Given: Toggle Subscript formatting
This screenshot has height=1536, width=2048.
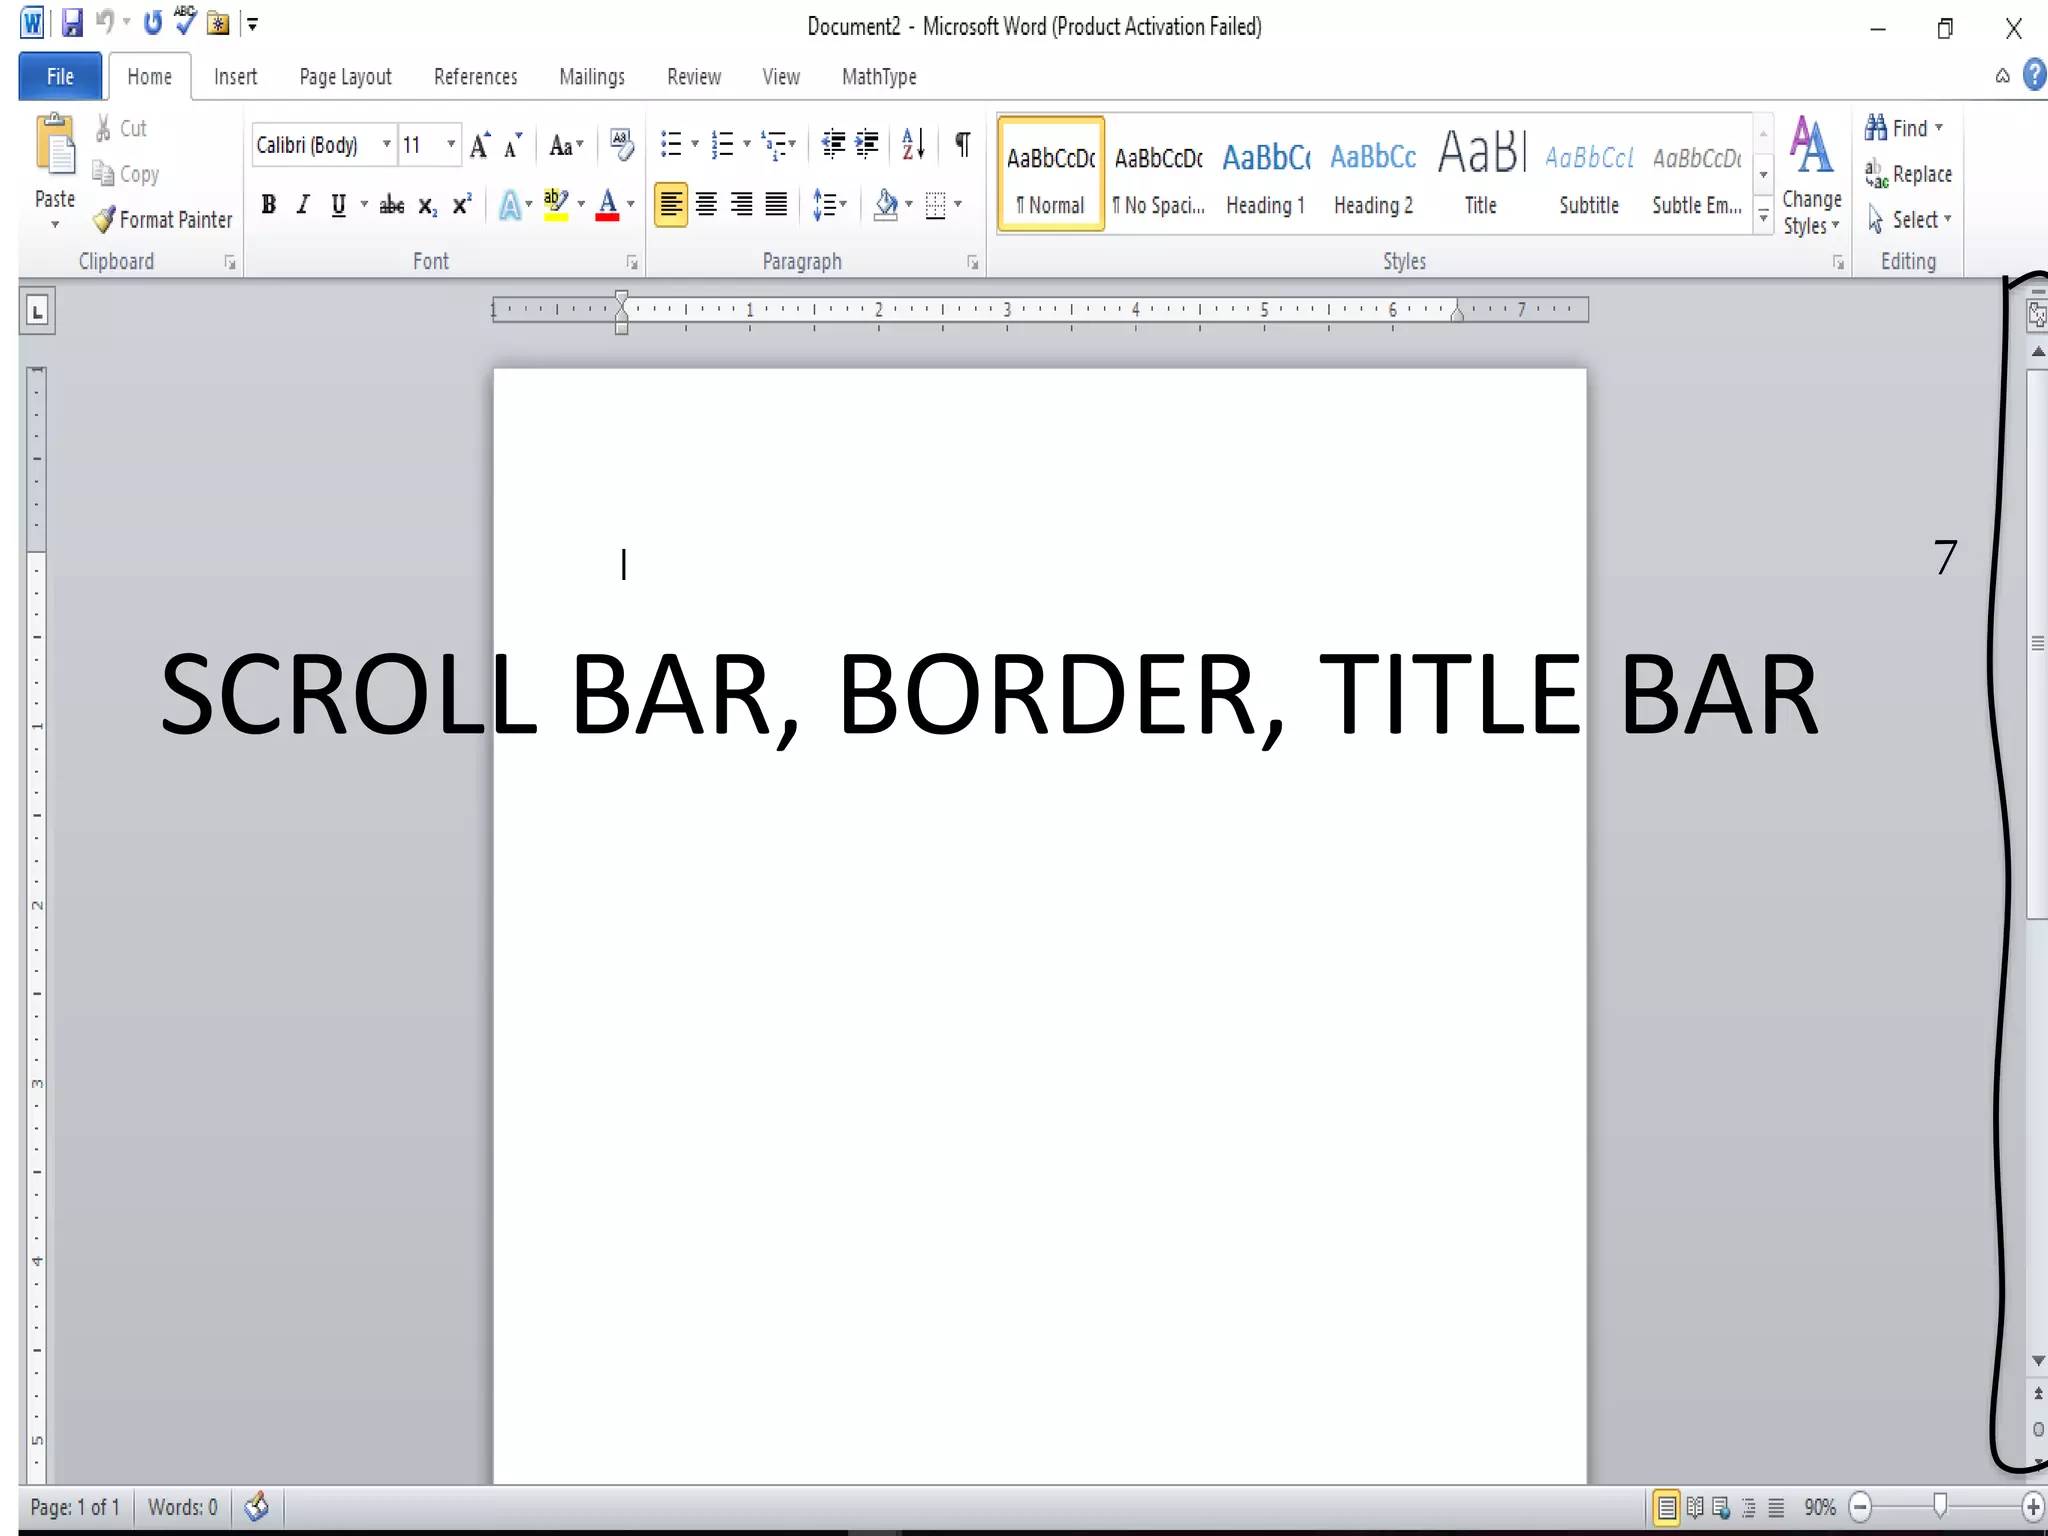Looking at the screenshot, I should pyautogui.click(x=427, y=205).
